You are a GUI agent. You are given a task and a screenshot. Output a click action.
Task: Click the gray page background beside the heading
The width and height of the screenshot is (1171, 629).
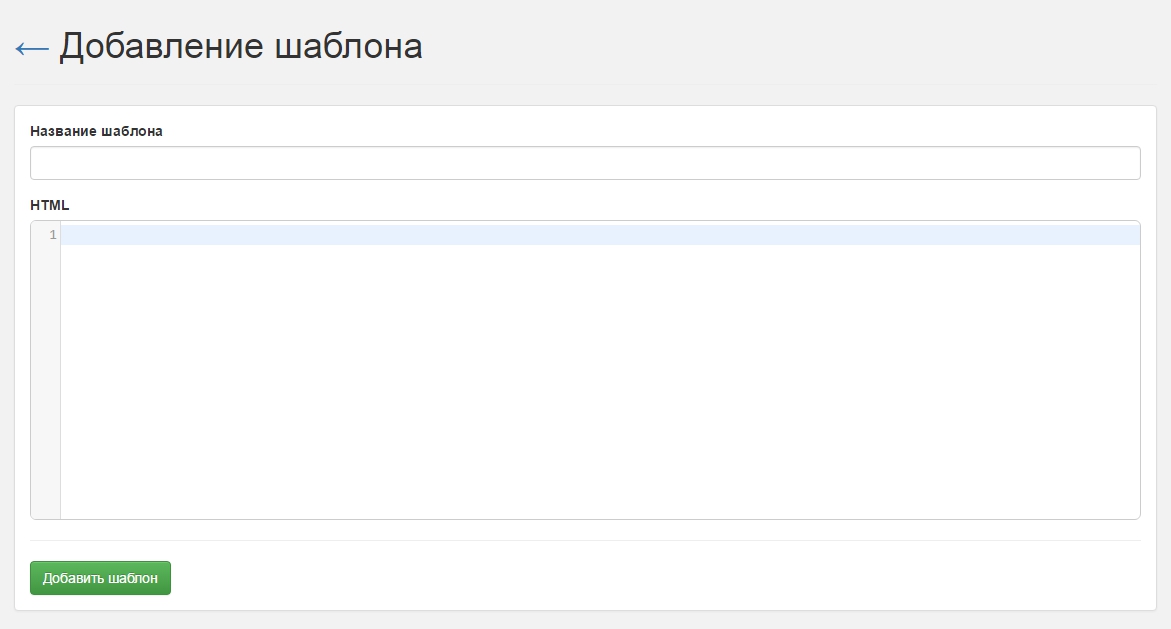[x=800, y=48]
